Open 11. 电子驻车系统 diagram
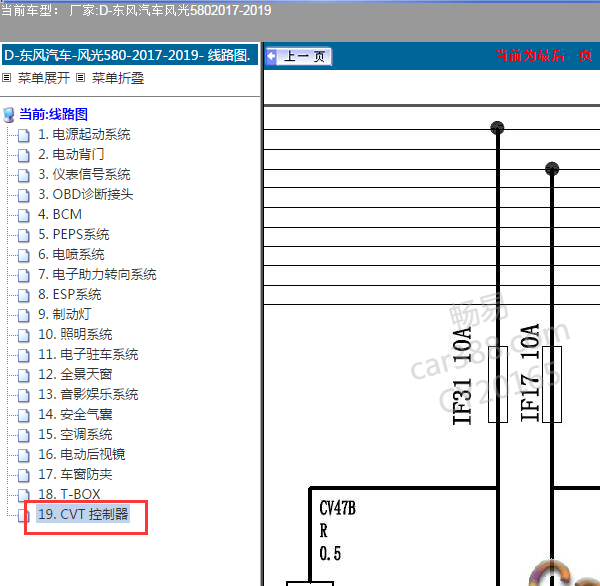Screen dimensions: 600x586 (x=88, y=354)
